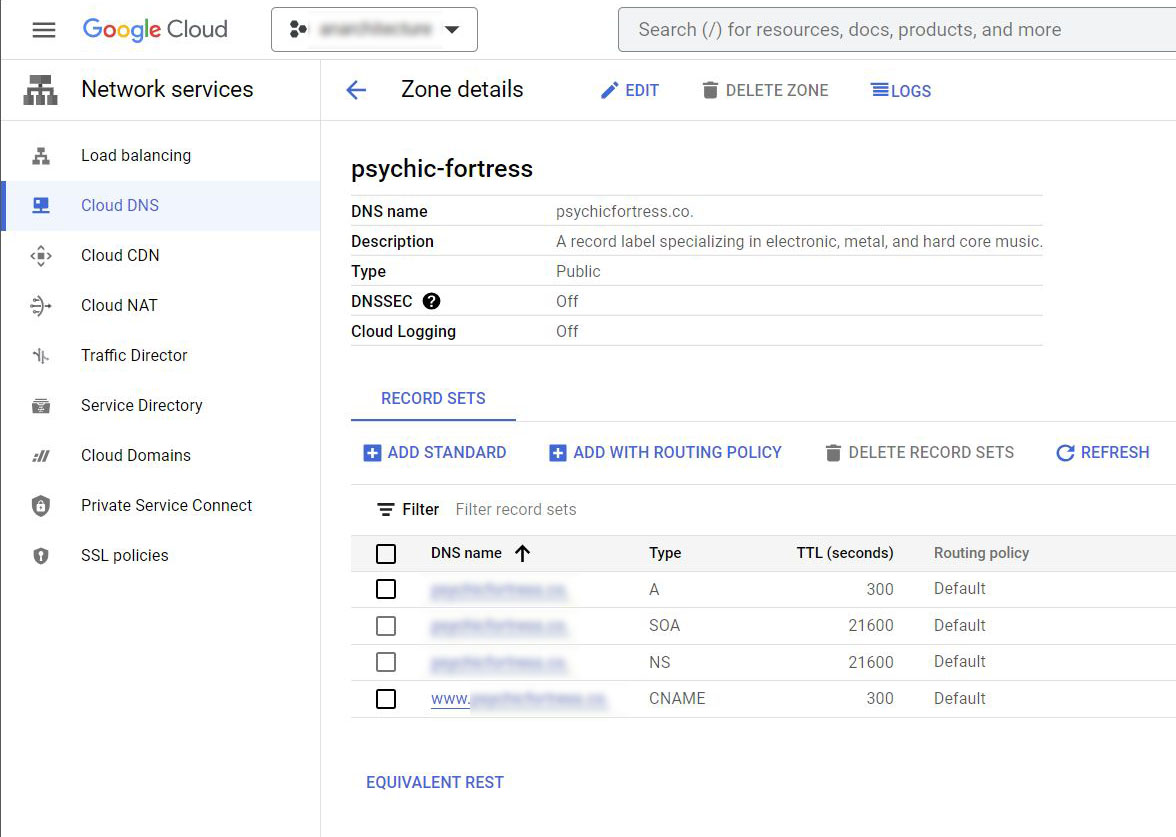The image size is (1176, 837).
Task: Click the Filter lines icon
Action: pyautogui.click(x=386, y=510)
